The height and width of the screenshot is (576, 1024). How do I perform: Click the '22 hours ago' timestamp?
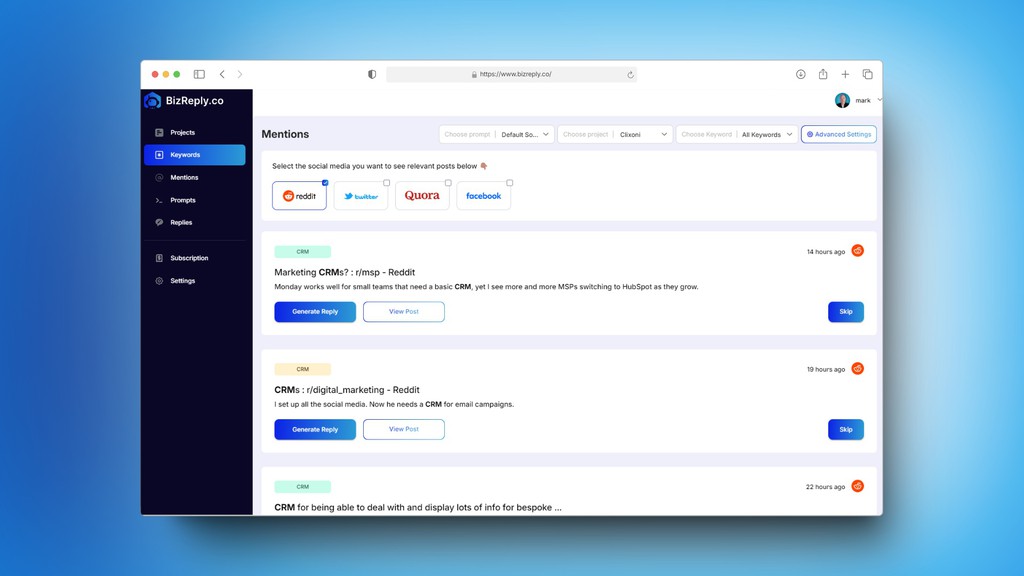click(x=825, y=487)
